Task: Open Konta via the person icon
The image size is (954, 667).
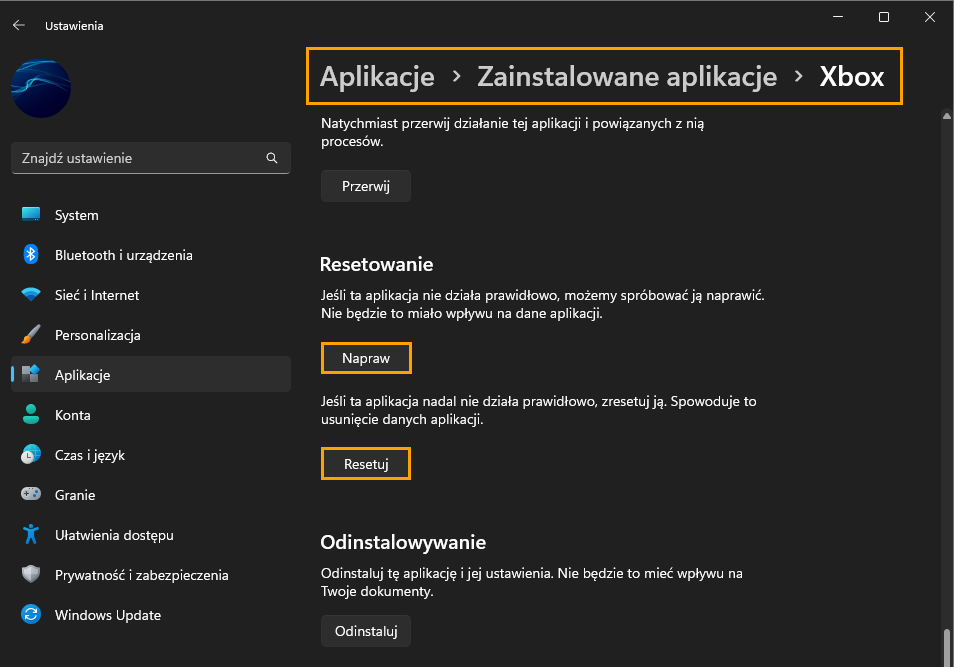Action: [x=31, y=414]
